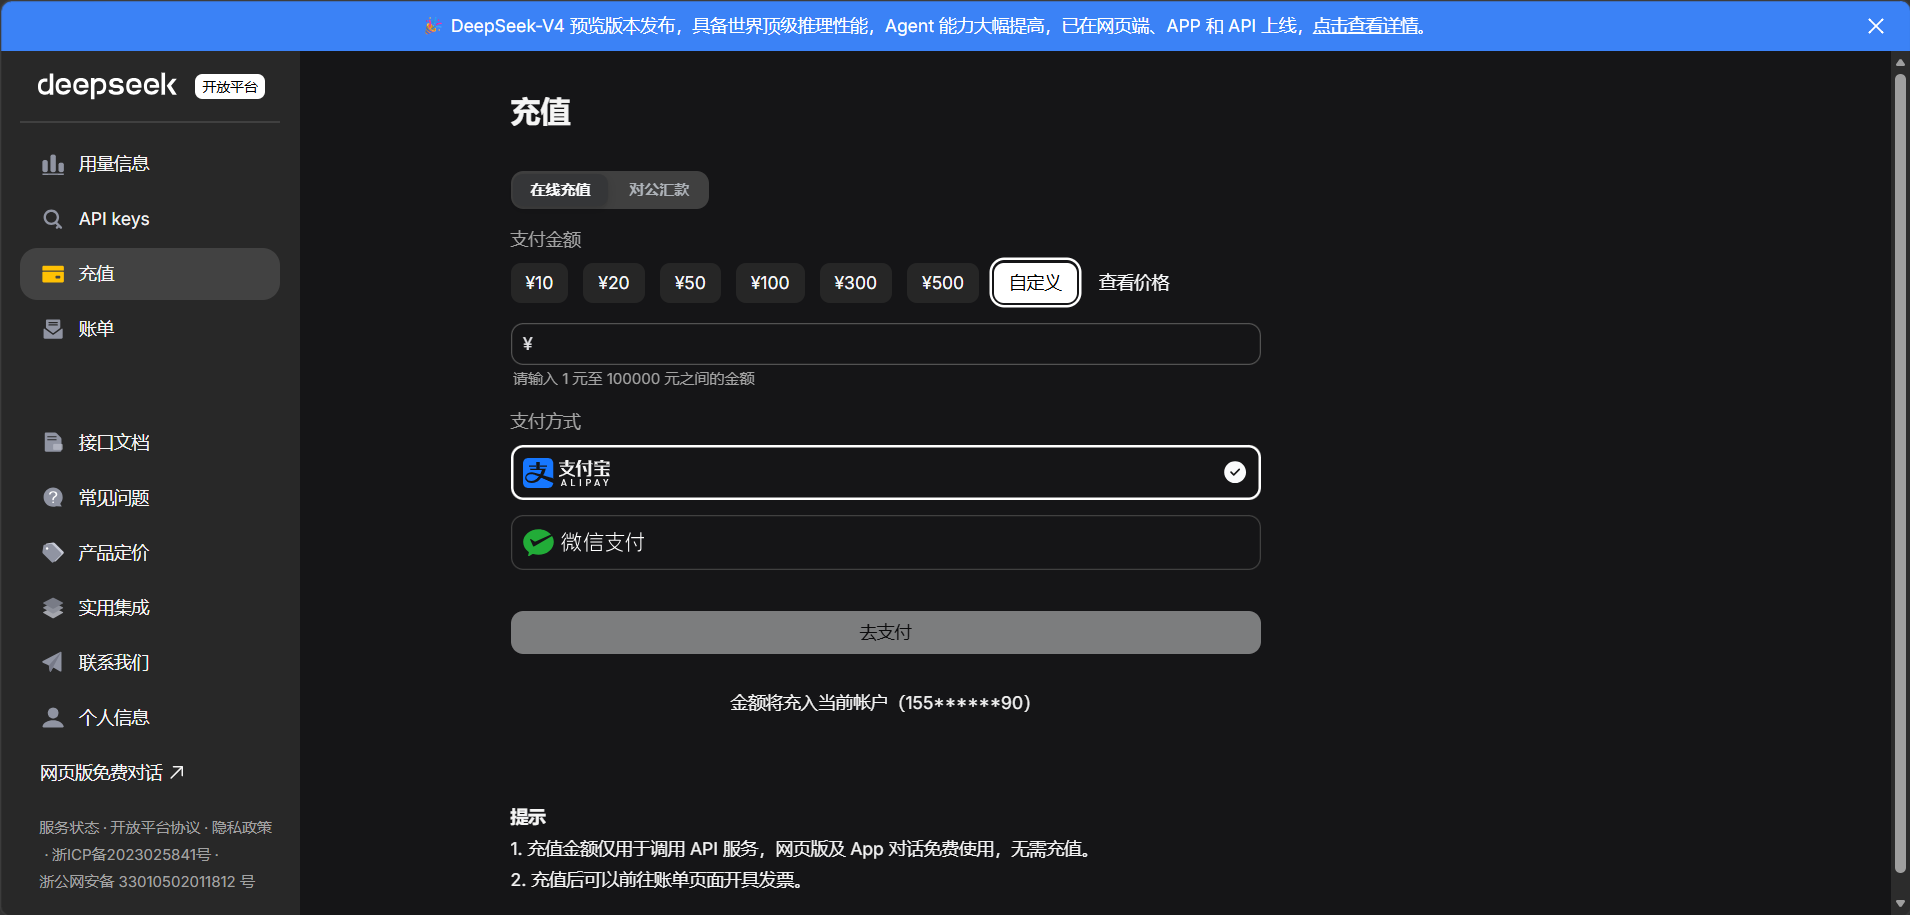
Task: Select the ¥50 payment amount
Action: tap(690, 283)
